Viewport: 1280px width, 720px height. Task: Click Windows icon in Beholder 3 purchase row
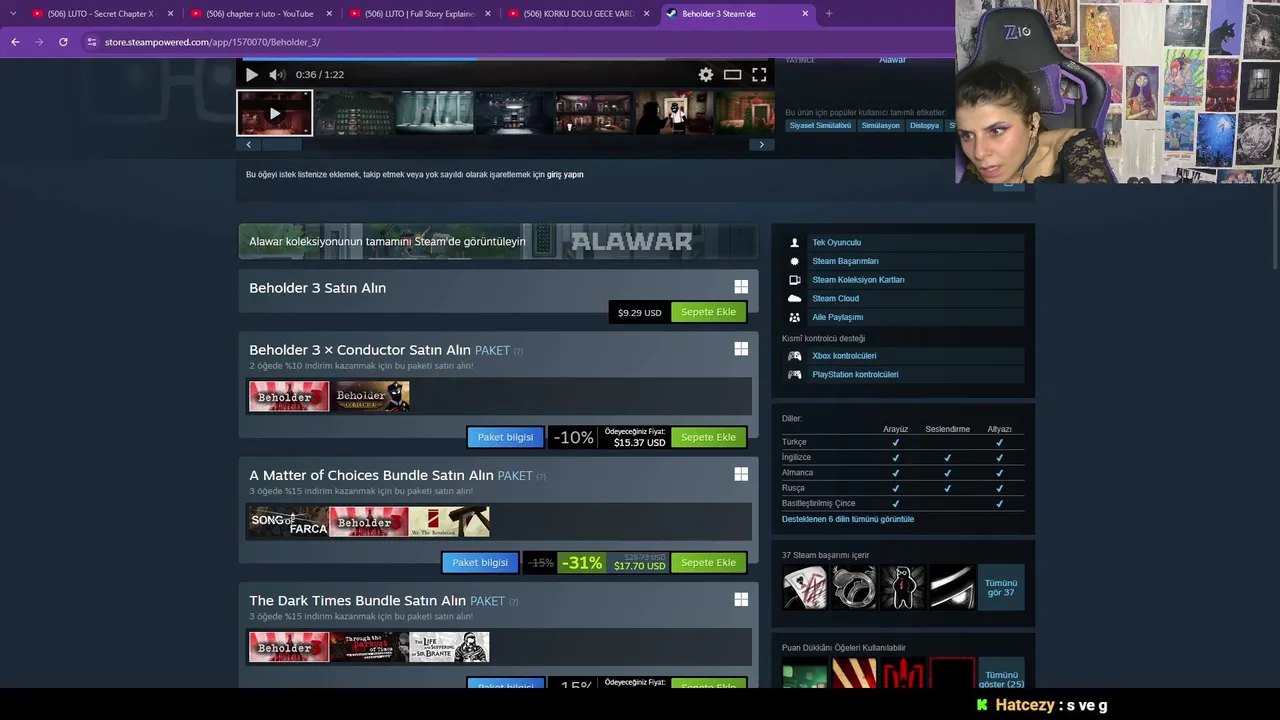741,287
